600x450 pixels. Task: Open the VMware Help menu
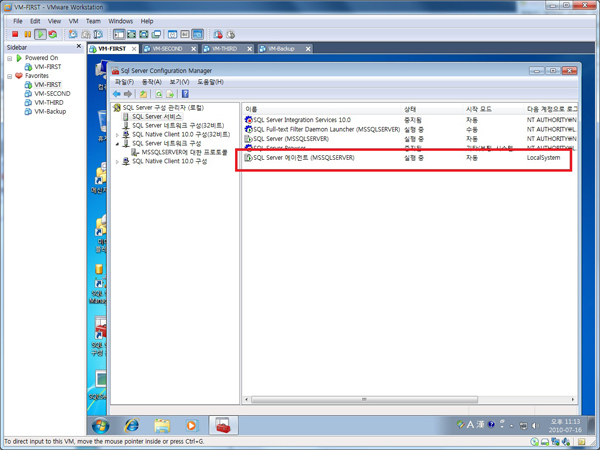click(x=147, y=21)
